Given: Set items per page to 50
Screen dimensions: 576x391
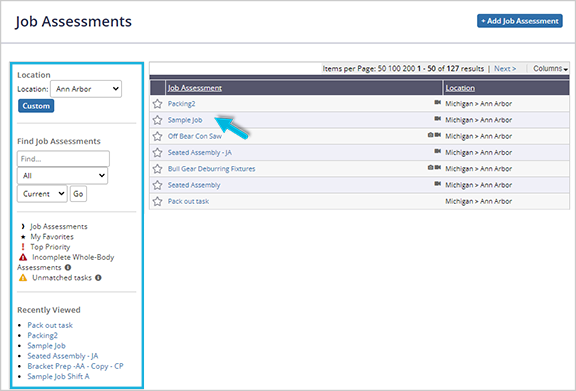Looking at the screenshot, I should 382,69.
